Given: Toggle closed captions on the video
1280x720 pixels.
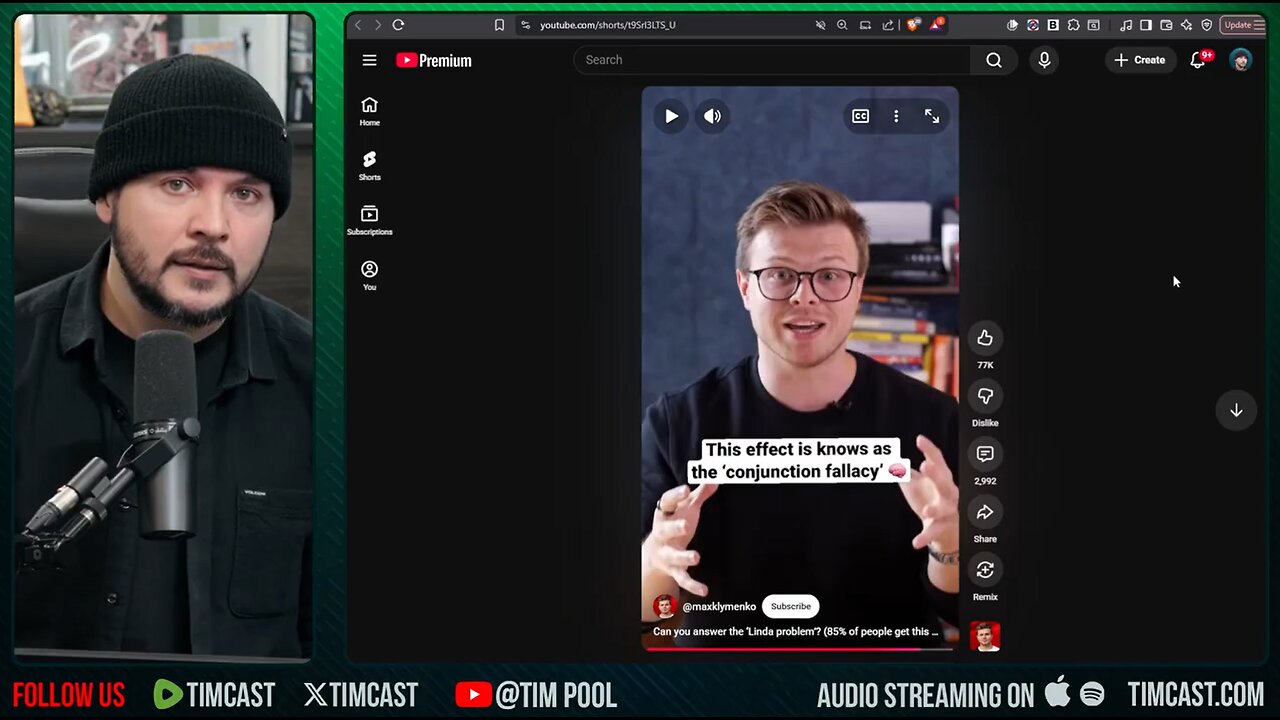Looking at the screenshot, I should point(860,116).
